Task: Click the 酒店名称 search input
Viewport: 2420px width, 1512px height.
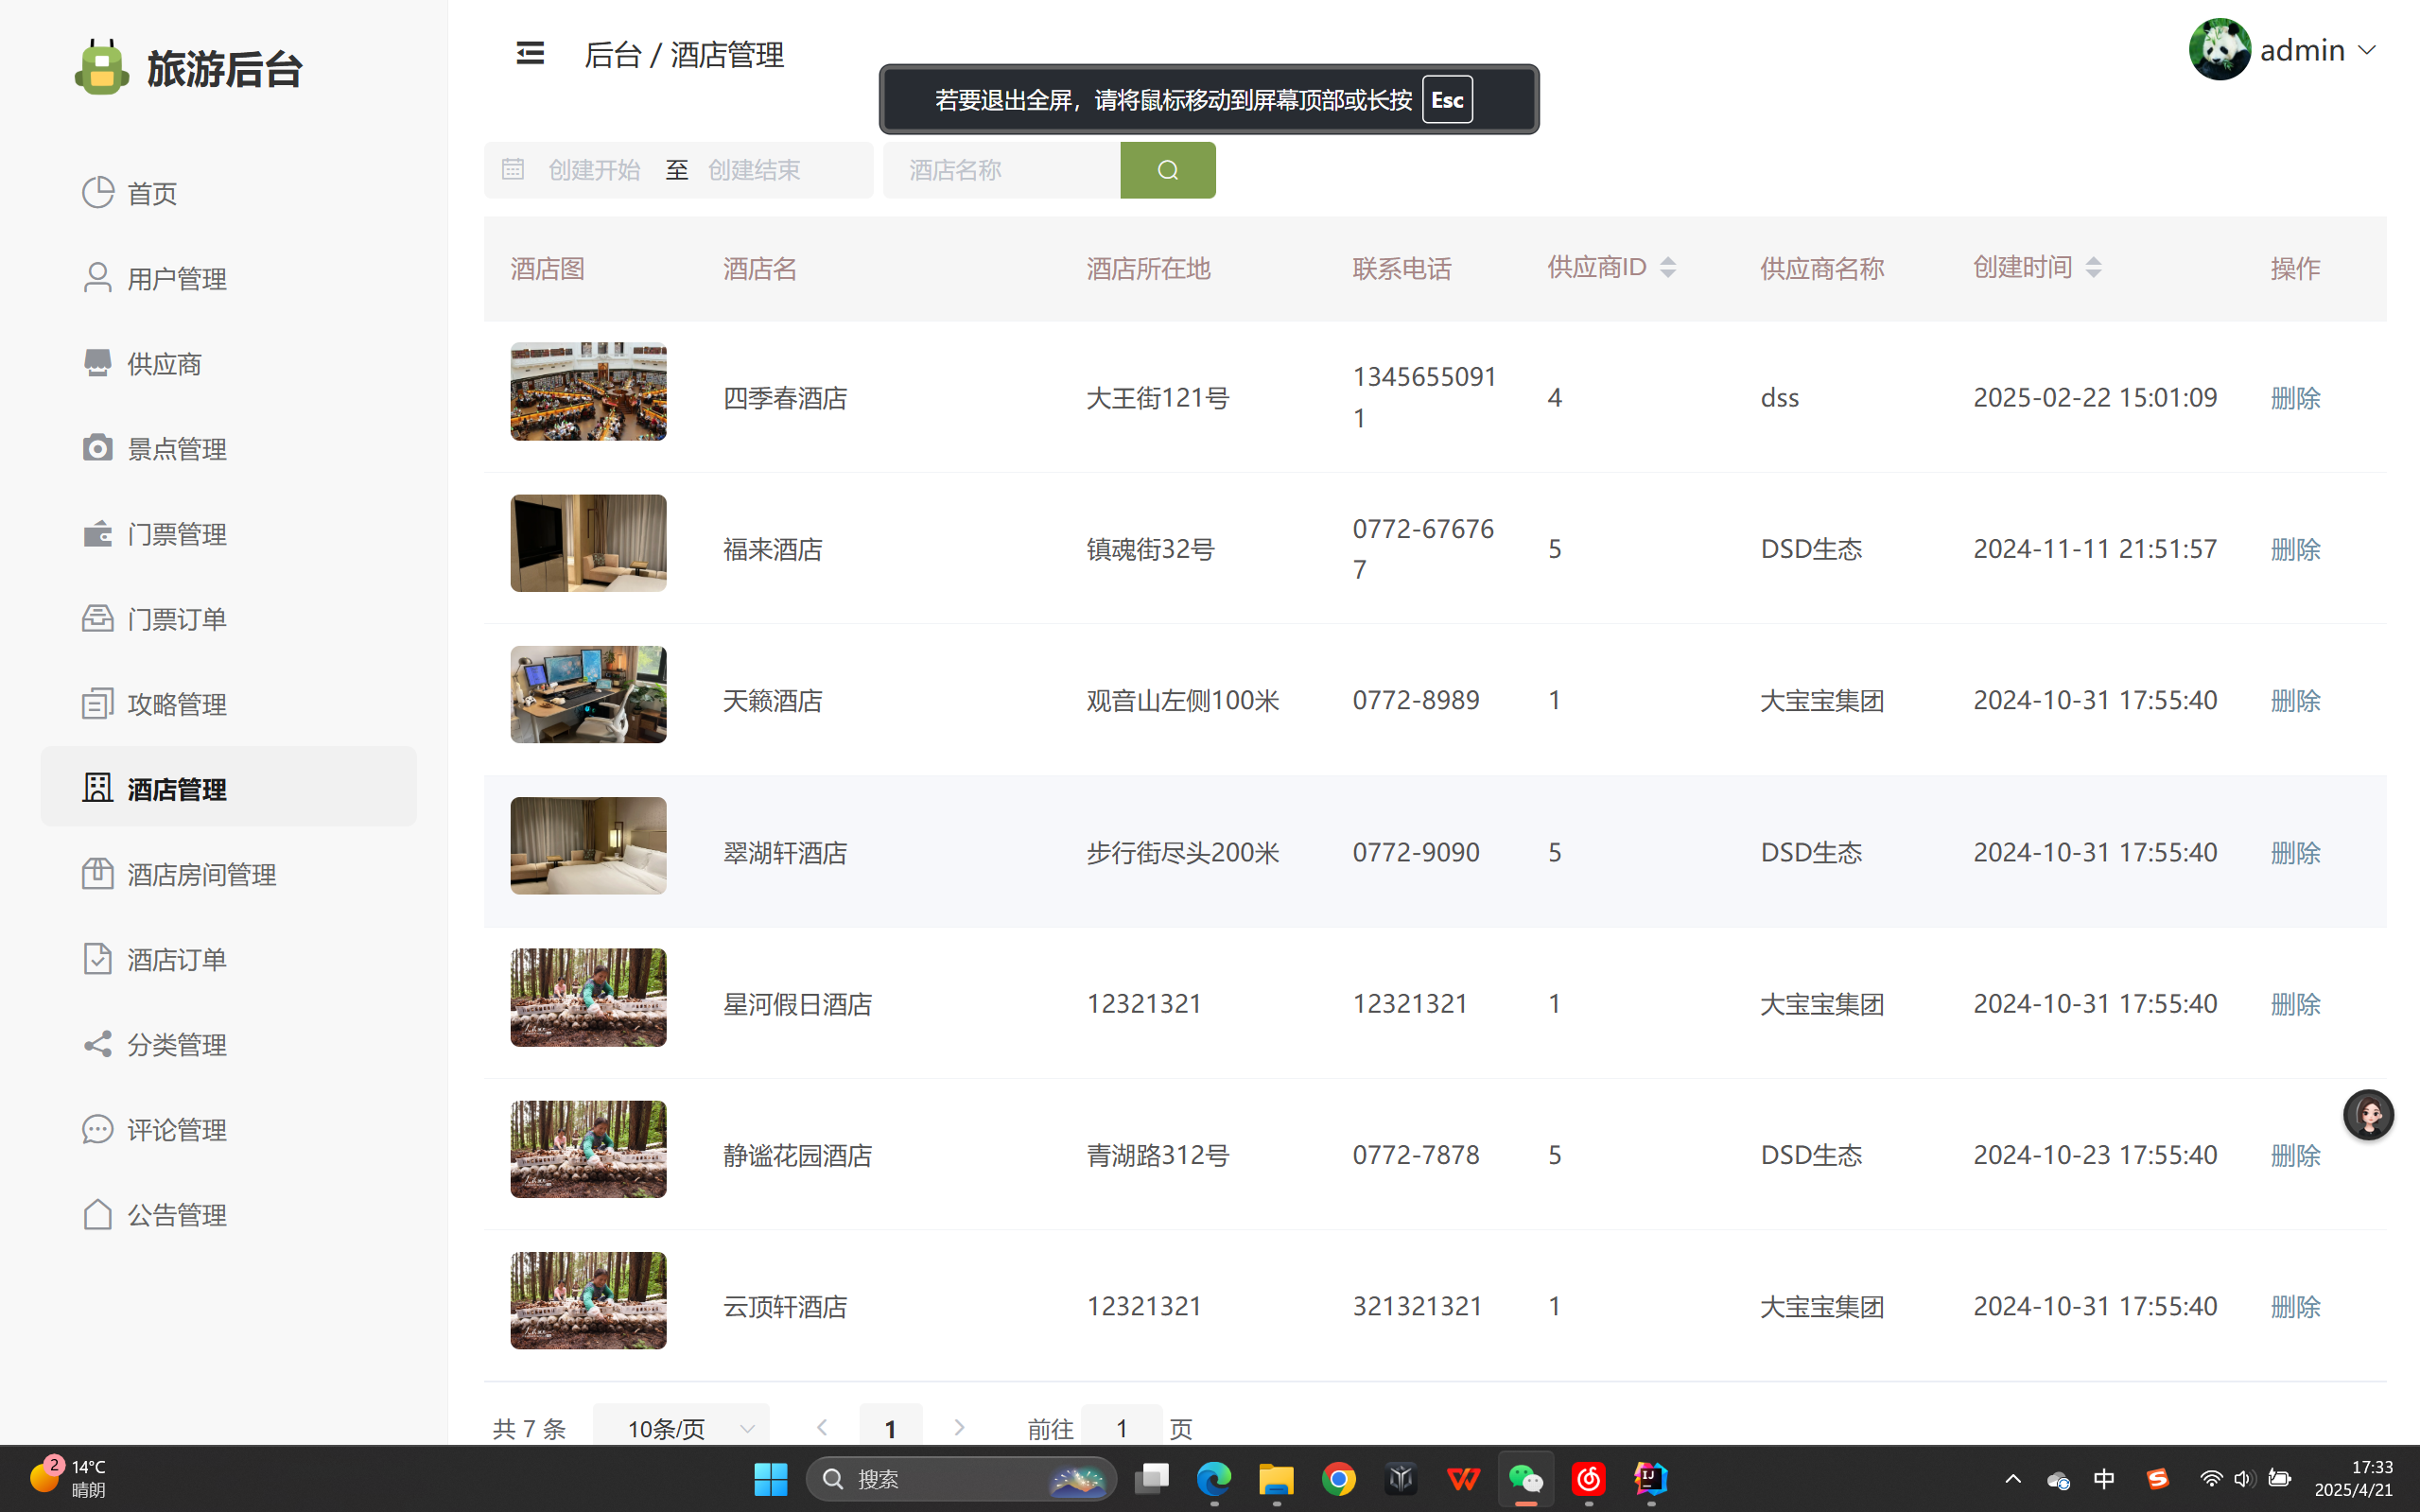Action: pyautogui.click(x=1000, y=170)
